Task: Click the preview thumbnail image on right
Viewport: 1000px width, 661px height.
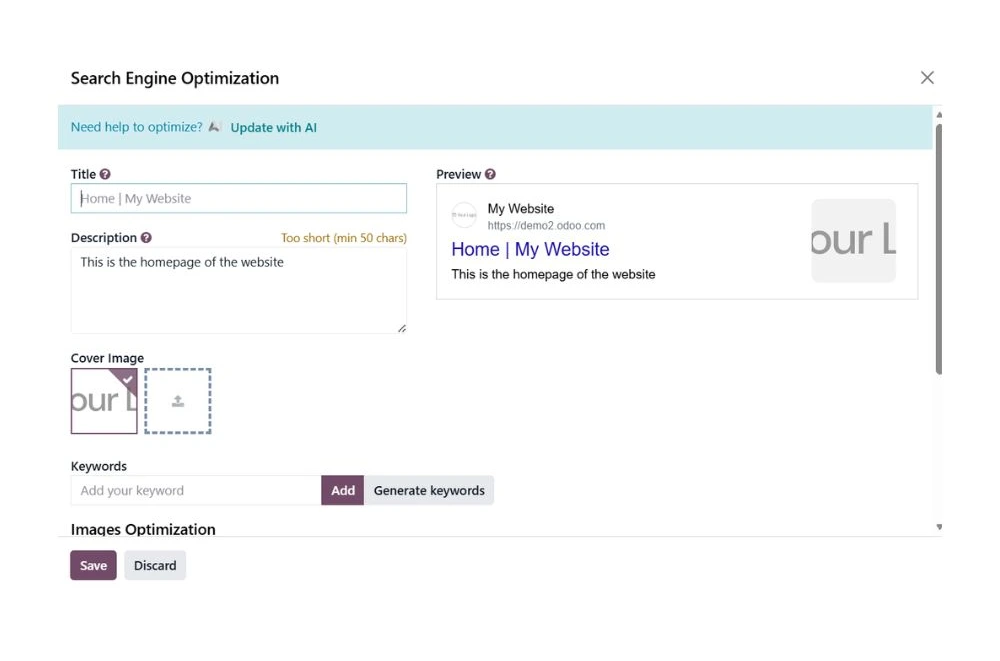Action: [853, 241]
